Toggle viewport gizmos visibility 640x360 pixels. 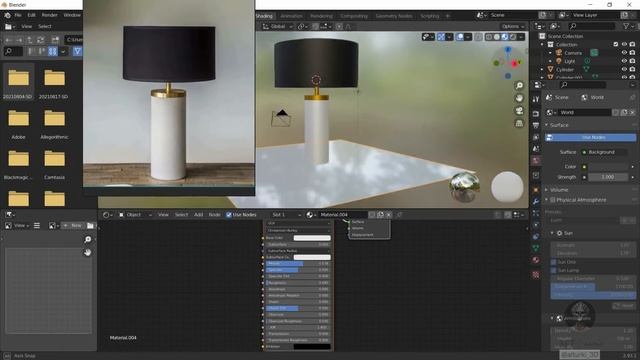coord(441,37)
